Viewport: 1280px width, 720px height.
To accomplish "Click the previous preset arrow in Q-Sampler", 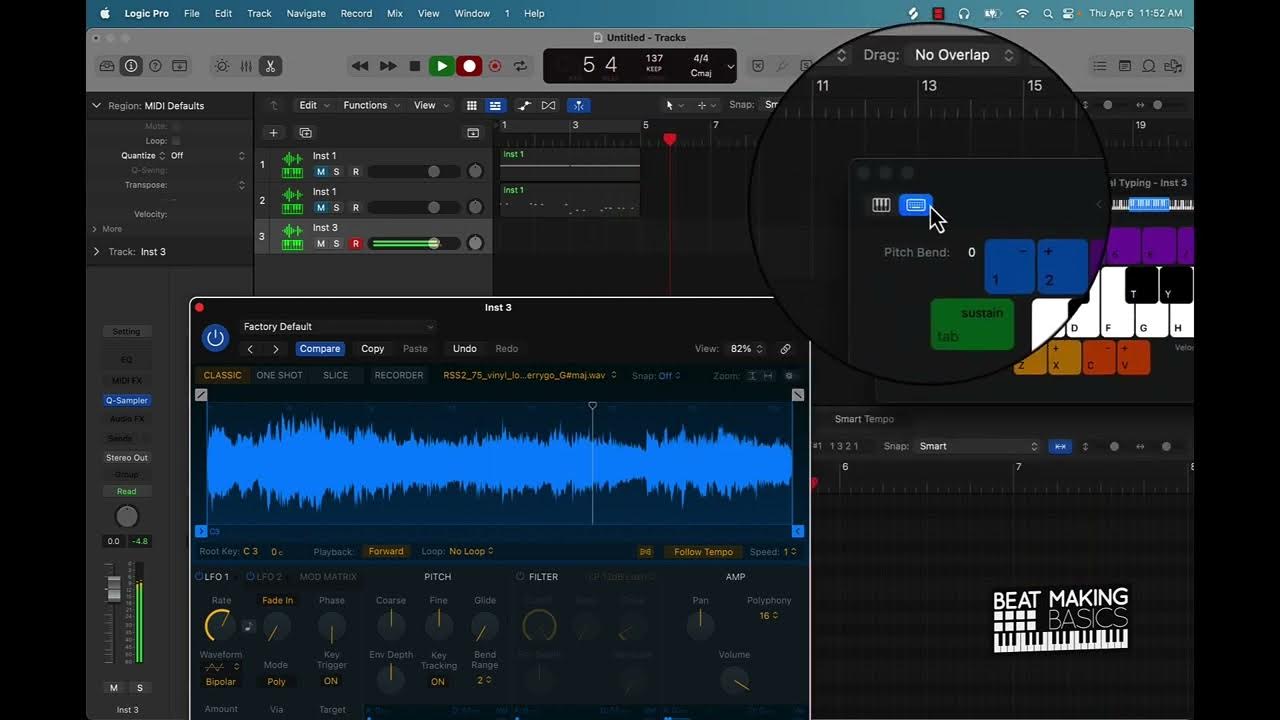I will point(250,349).
